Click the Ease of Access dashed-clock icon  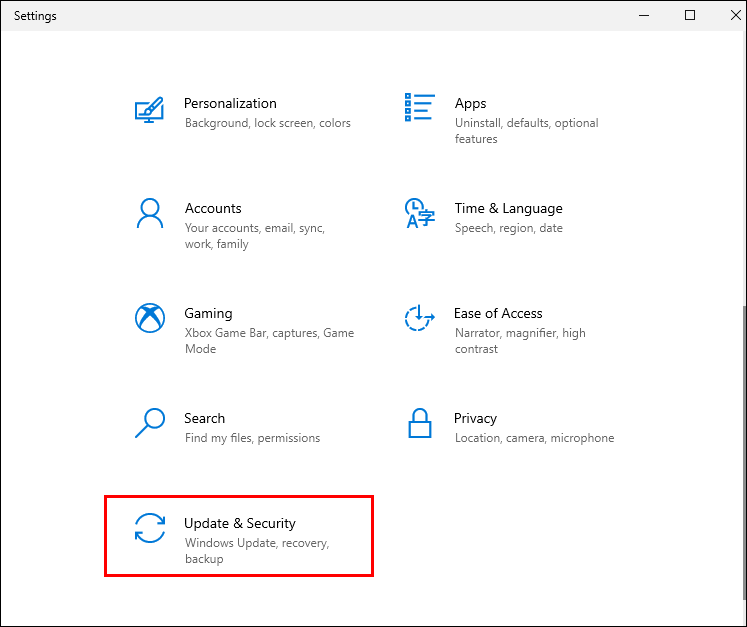pos(419,318)
